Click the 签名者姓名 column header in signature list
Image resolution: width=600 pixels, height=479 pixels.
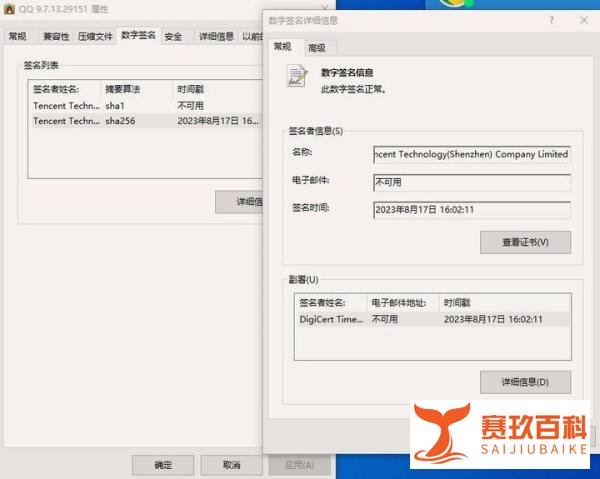[64, 89]
